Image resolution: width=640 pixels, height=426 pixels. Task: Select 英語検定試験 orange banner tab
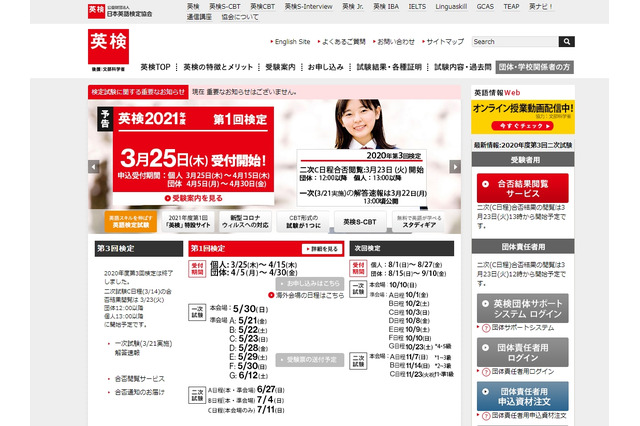(131, 222)
